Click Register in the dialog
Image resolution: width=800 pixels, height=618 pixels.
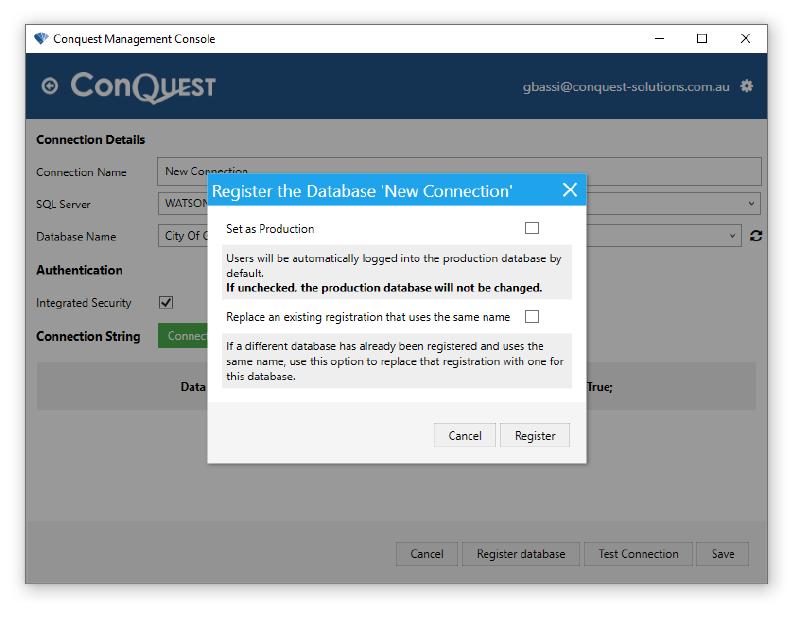(x=535, y=435)
